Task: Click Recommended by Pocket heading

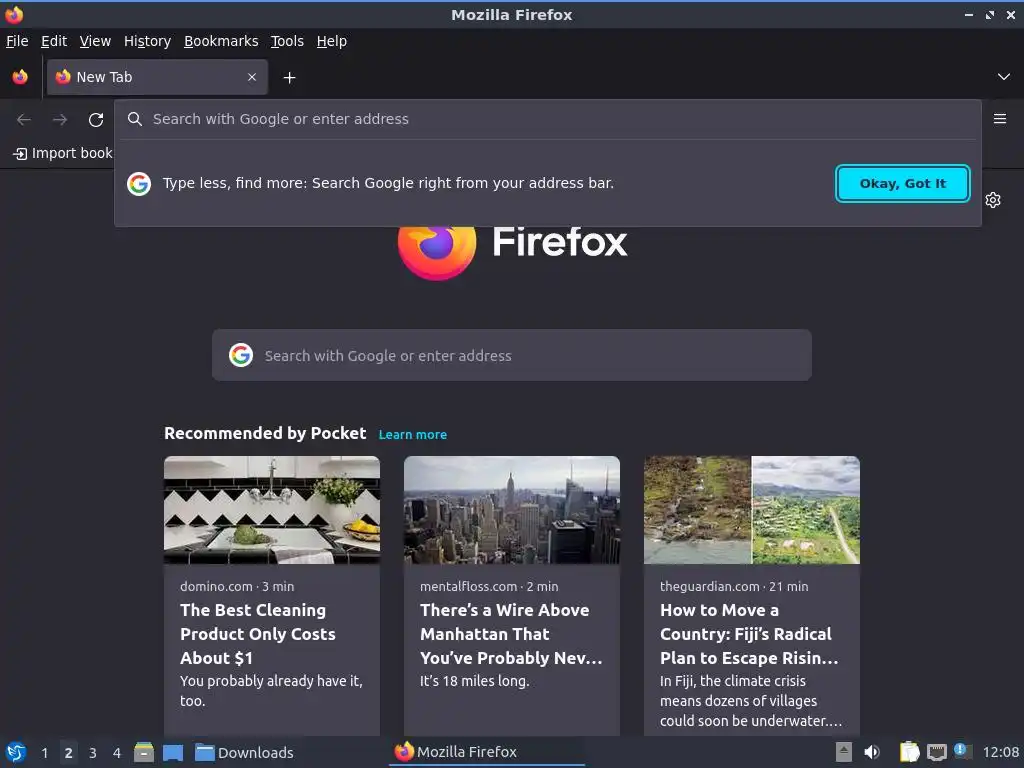Action: point(265,434)
